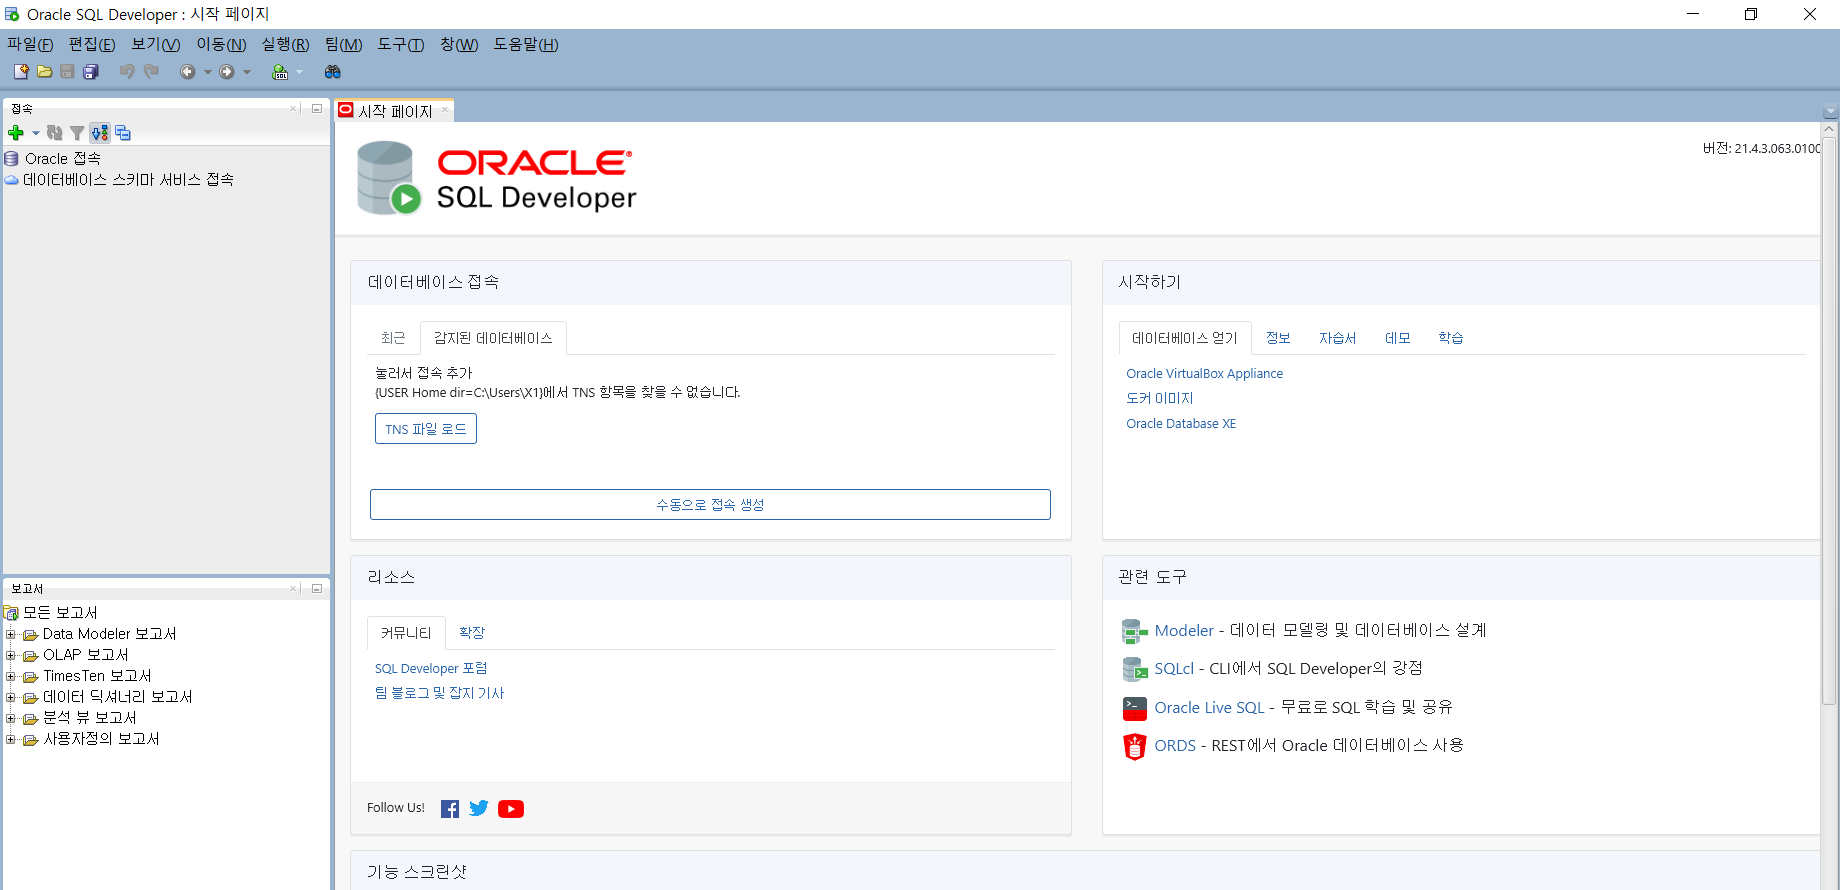Open the 파일(F) menu
Viewport: 1840px width, 890px height.
[x=30, y=45]
